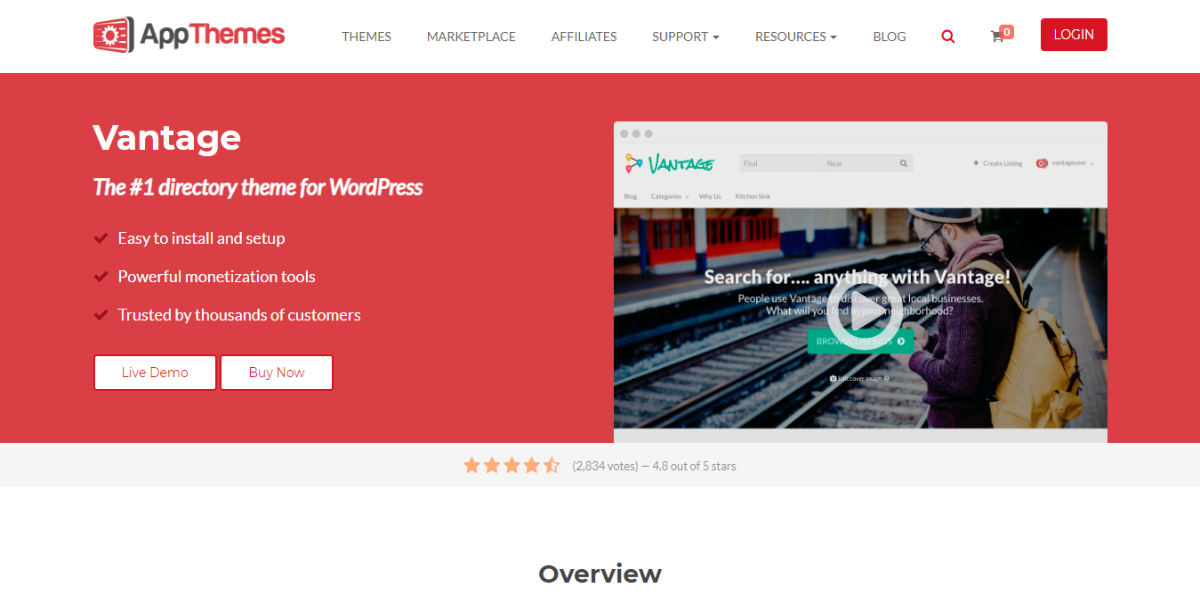Click checkmark beside 'Trusted by thousands'
Screen dimensions: 1200x600
click(x=101, y=314)
